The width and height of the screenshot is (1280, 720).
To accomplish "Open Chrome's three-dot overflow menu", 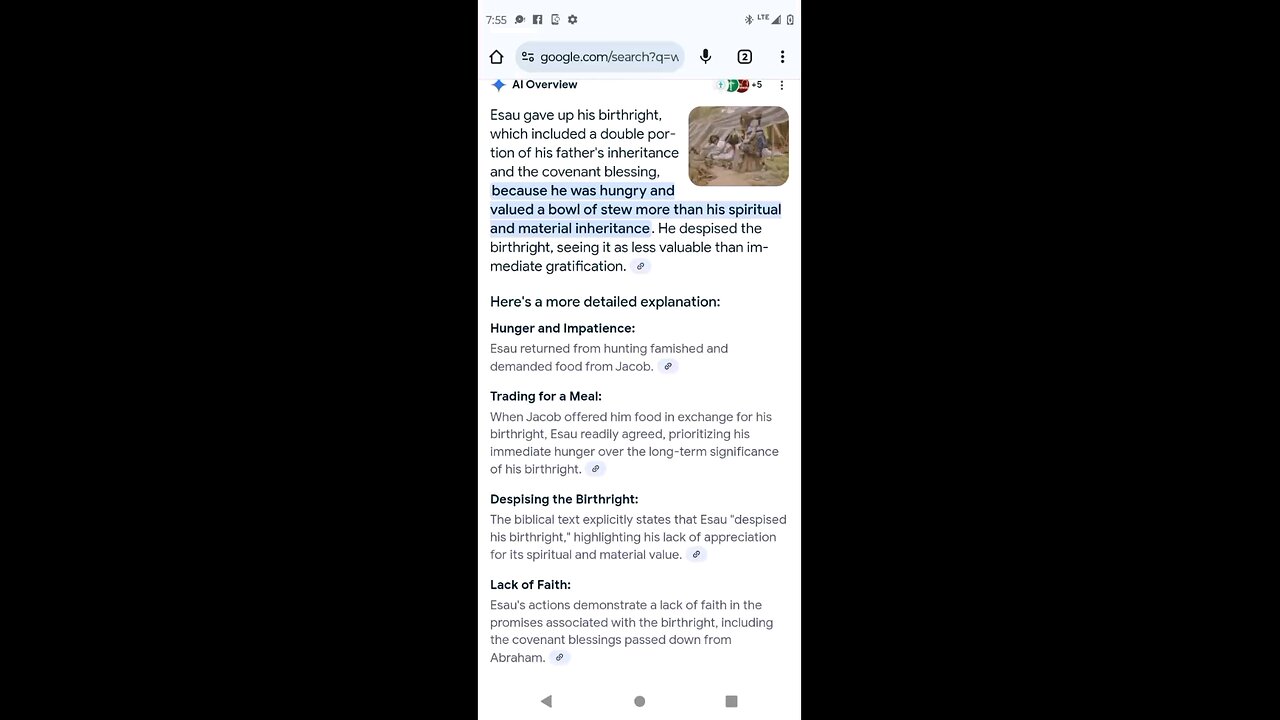I will coord(782,57).
